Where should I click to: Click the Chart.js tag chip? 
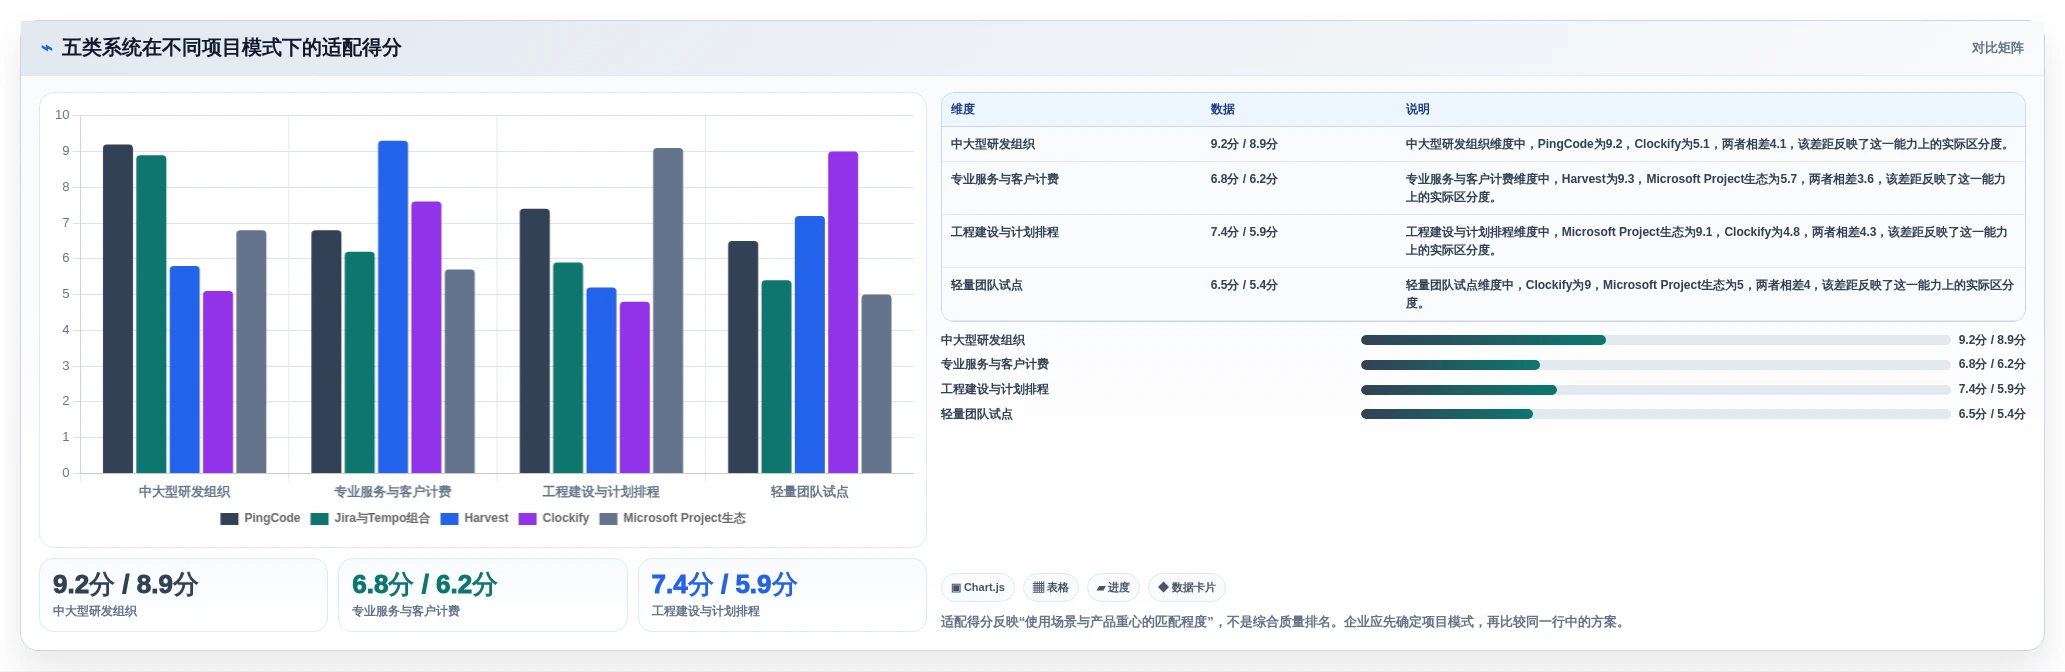click(x=978, y=588)
